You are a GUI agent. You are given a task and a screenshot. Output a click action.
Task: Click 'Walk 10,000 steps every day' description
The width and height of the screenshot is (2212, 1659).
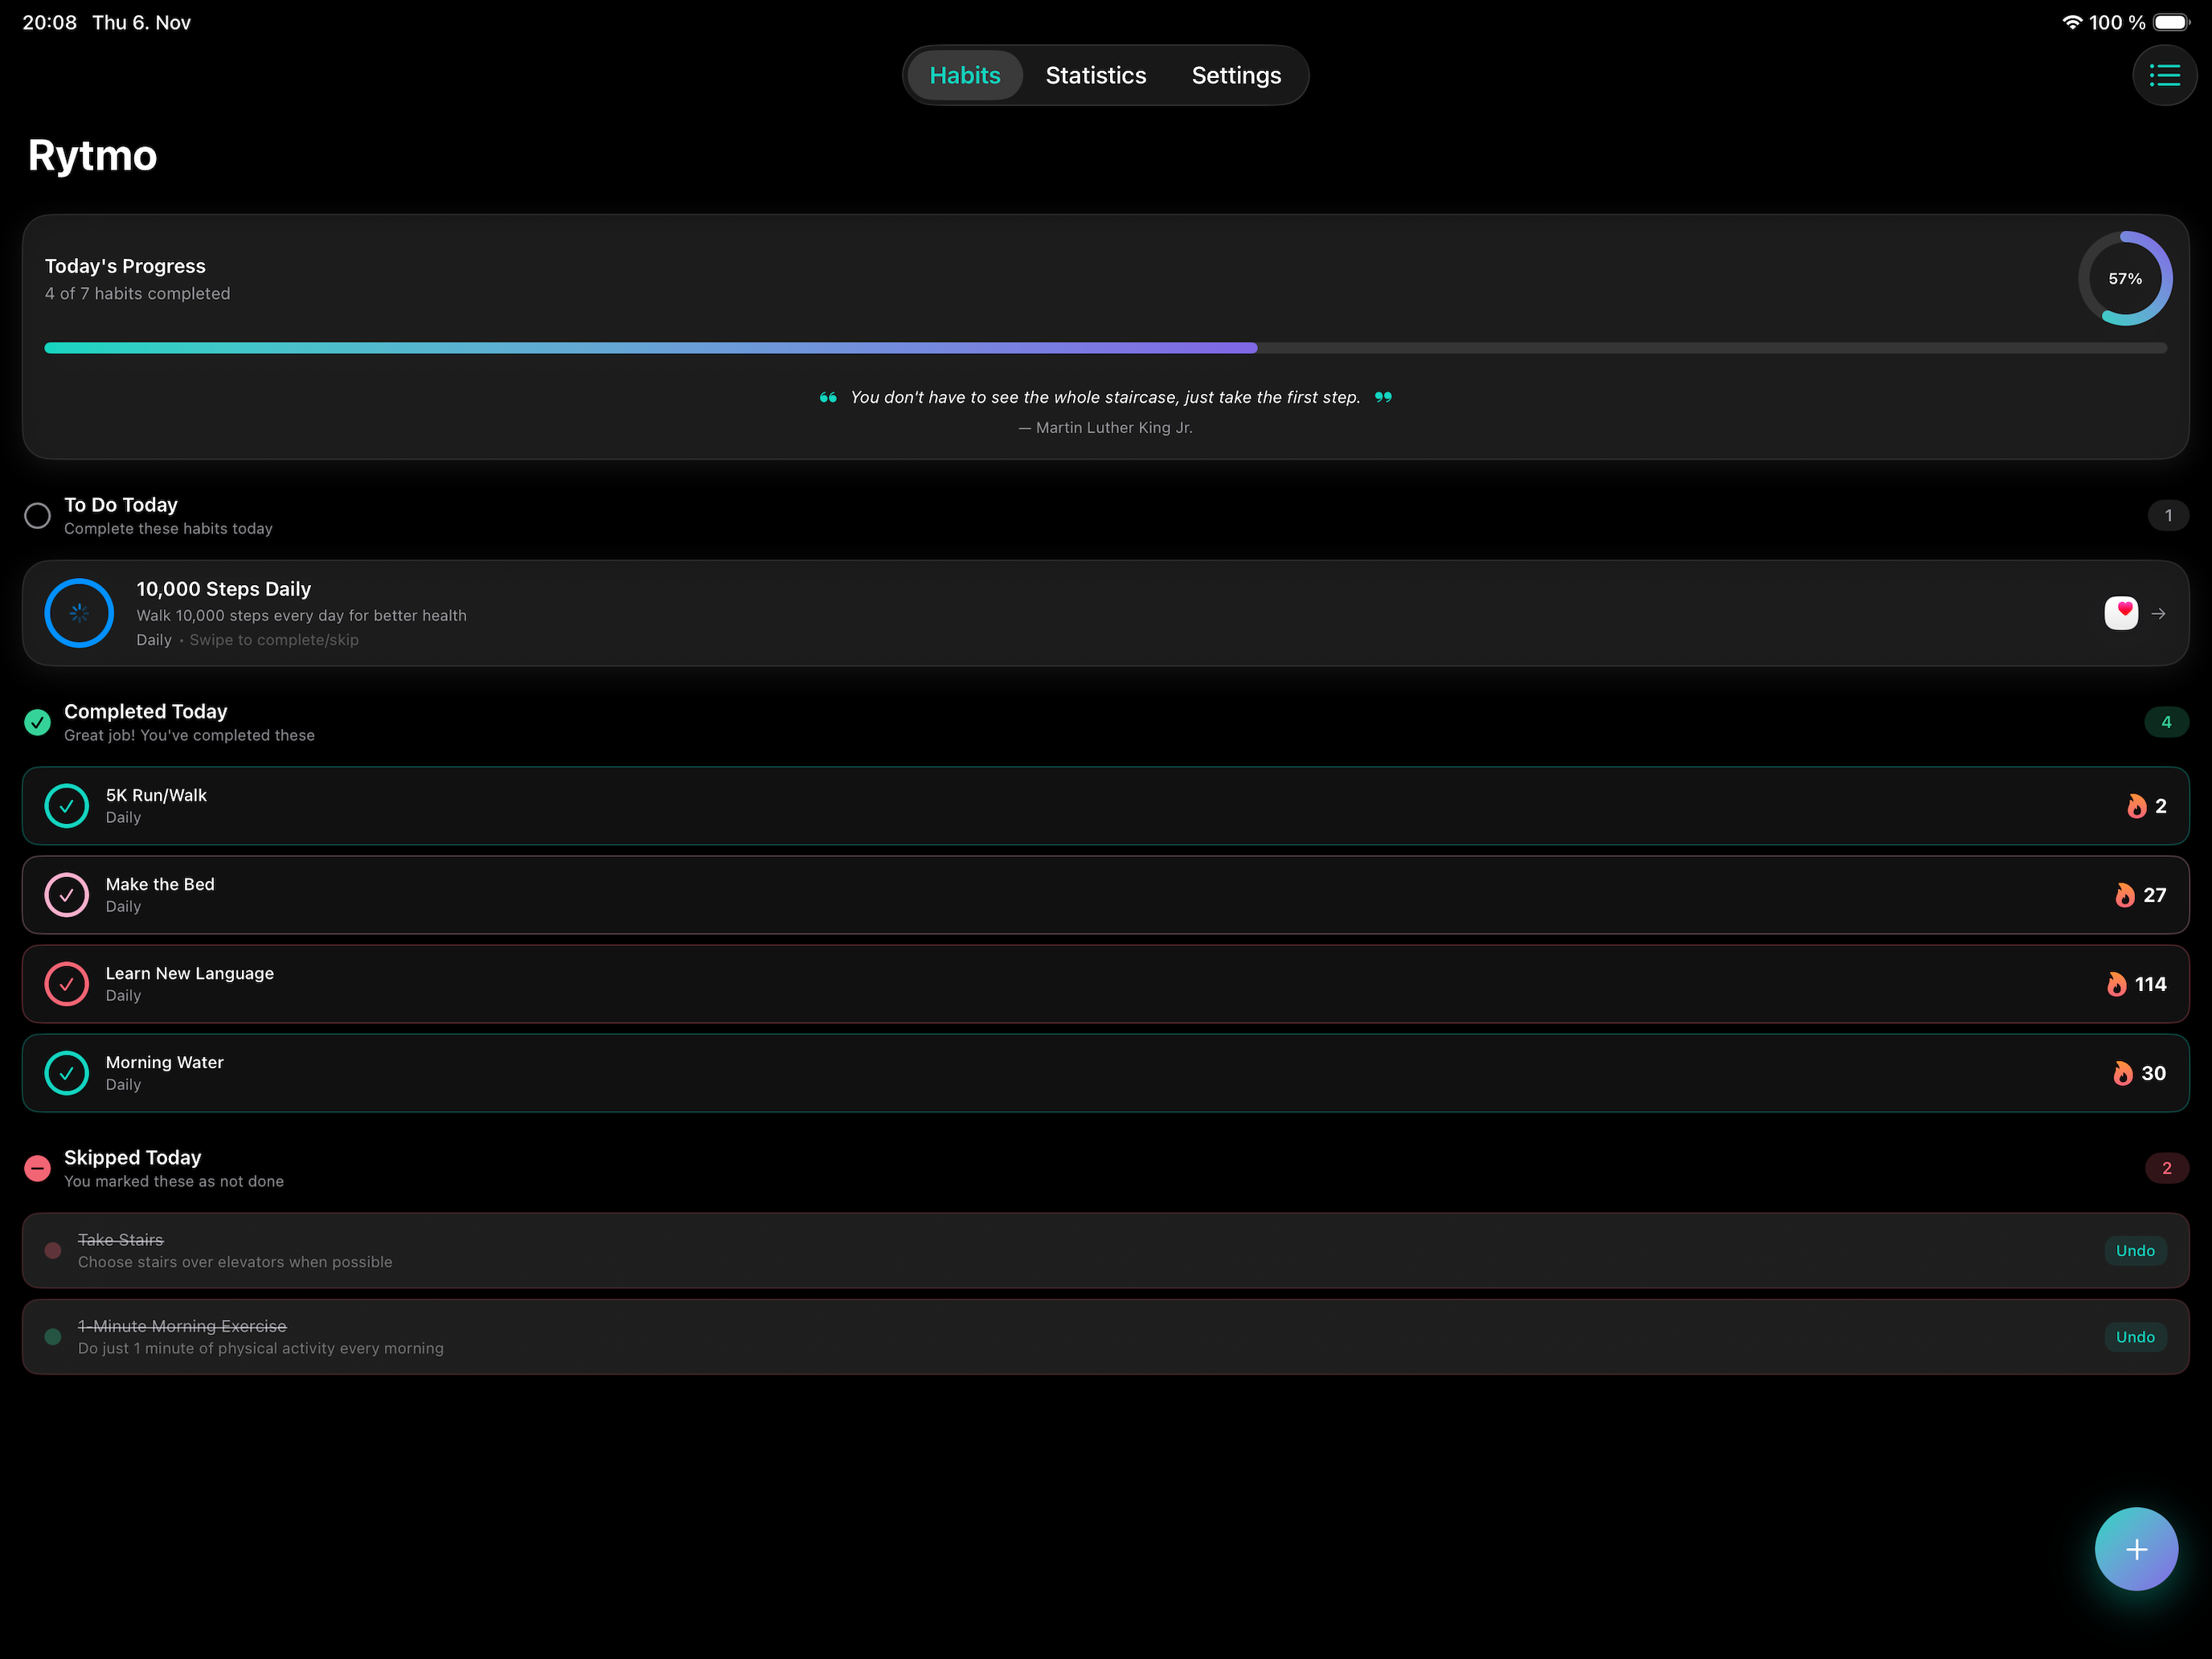click(x=301, y=616)
